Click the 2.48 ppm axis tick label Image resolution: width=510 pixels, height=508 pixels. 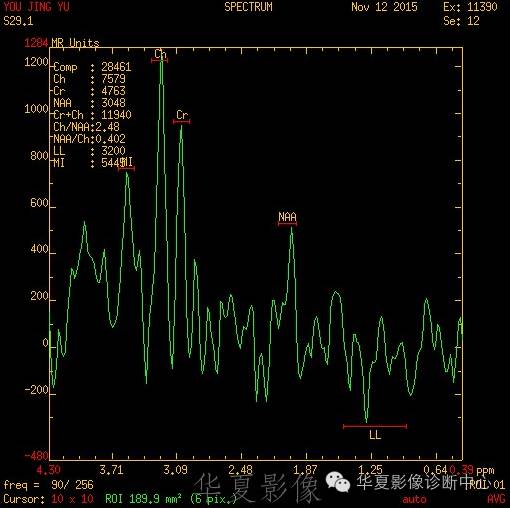pos(240,470)
